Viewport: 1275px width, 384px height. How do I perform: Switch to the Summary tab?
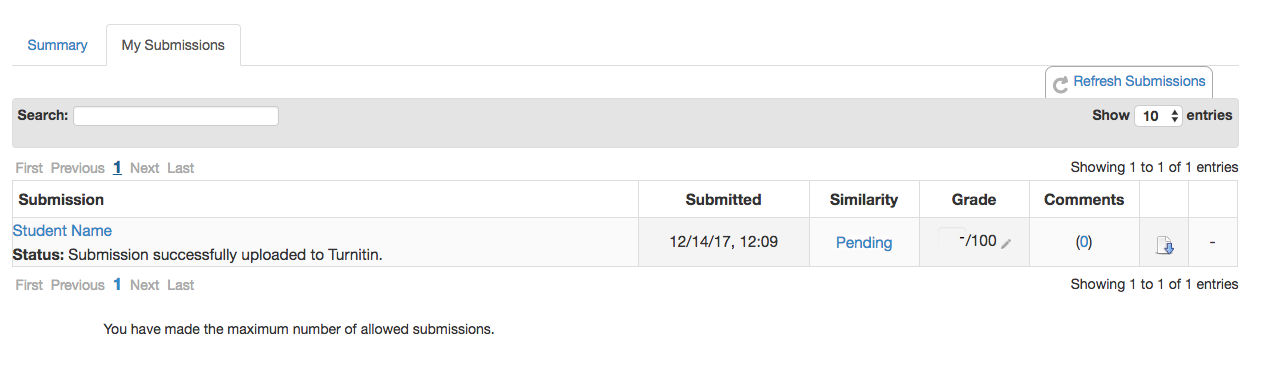coord(57,45)
